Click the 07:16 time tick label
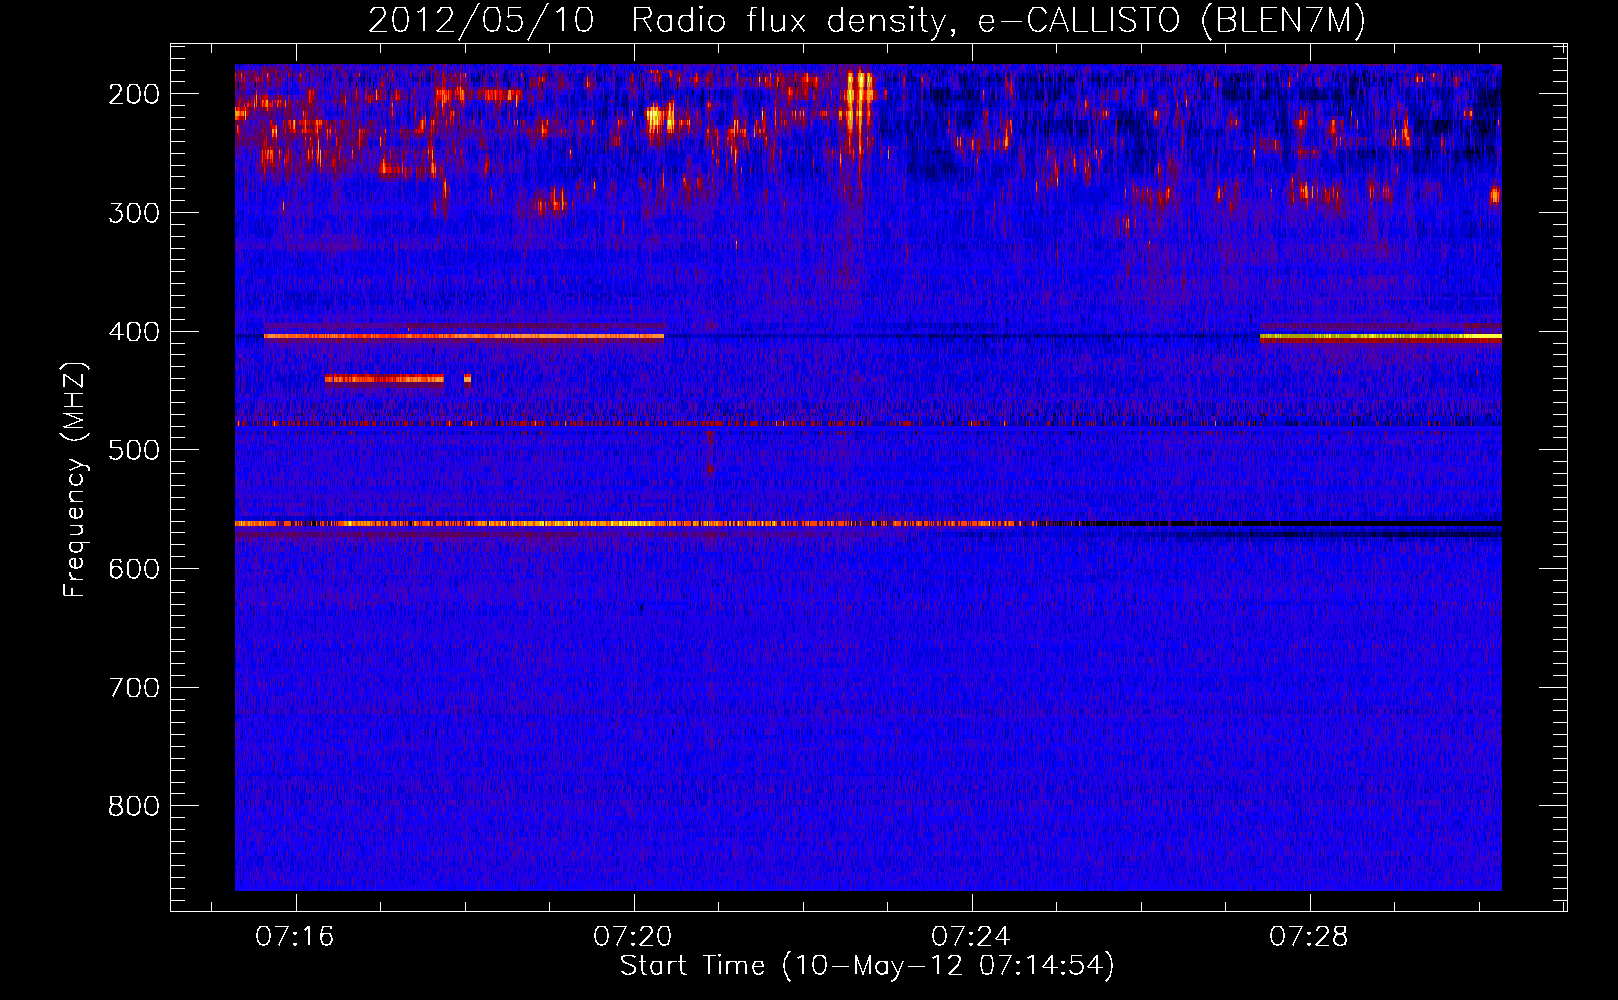Viewport: 1618px width, 1000px height. tap(295, 937)
